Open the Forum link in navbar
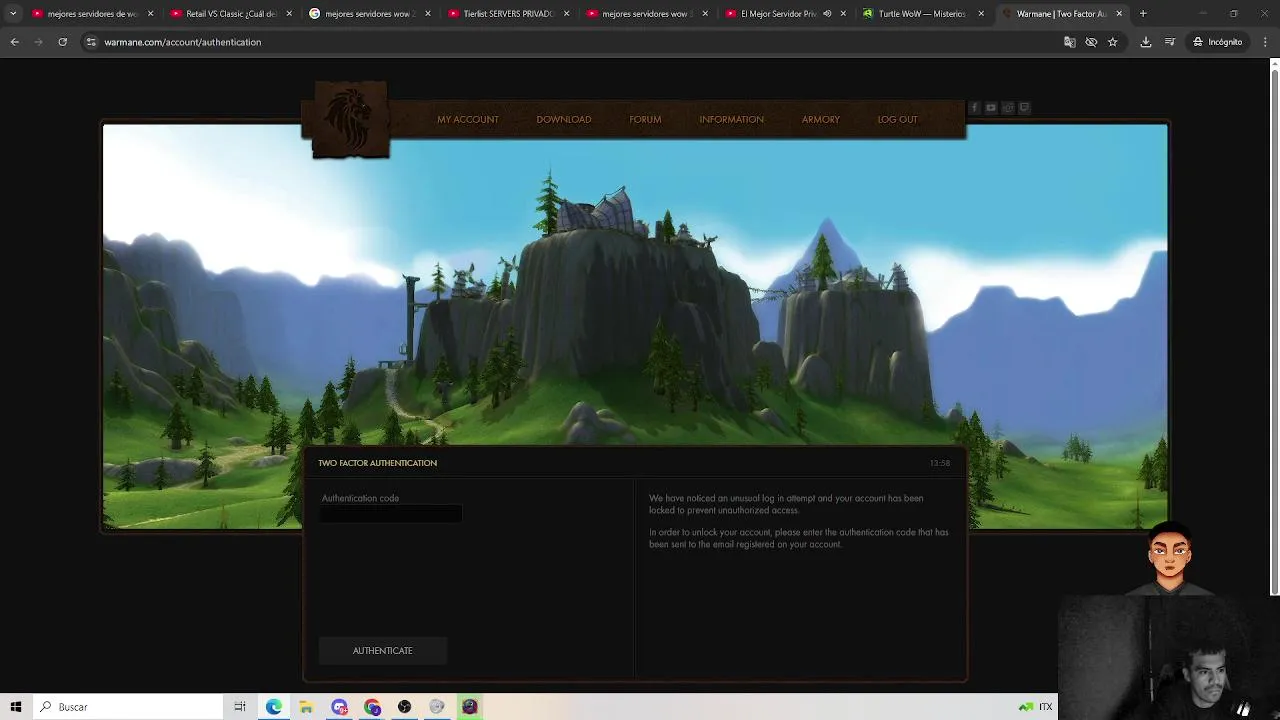The width and height of the screenshot is (1280, 720). pyautogui.click(x=645, y=119)
